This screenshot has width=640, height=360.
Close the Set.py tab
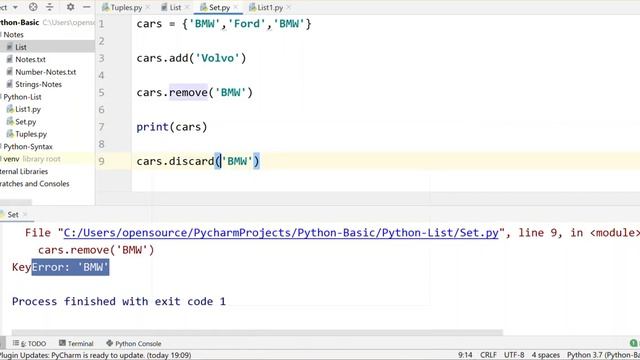[236, 7]
